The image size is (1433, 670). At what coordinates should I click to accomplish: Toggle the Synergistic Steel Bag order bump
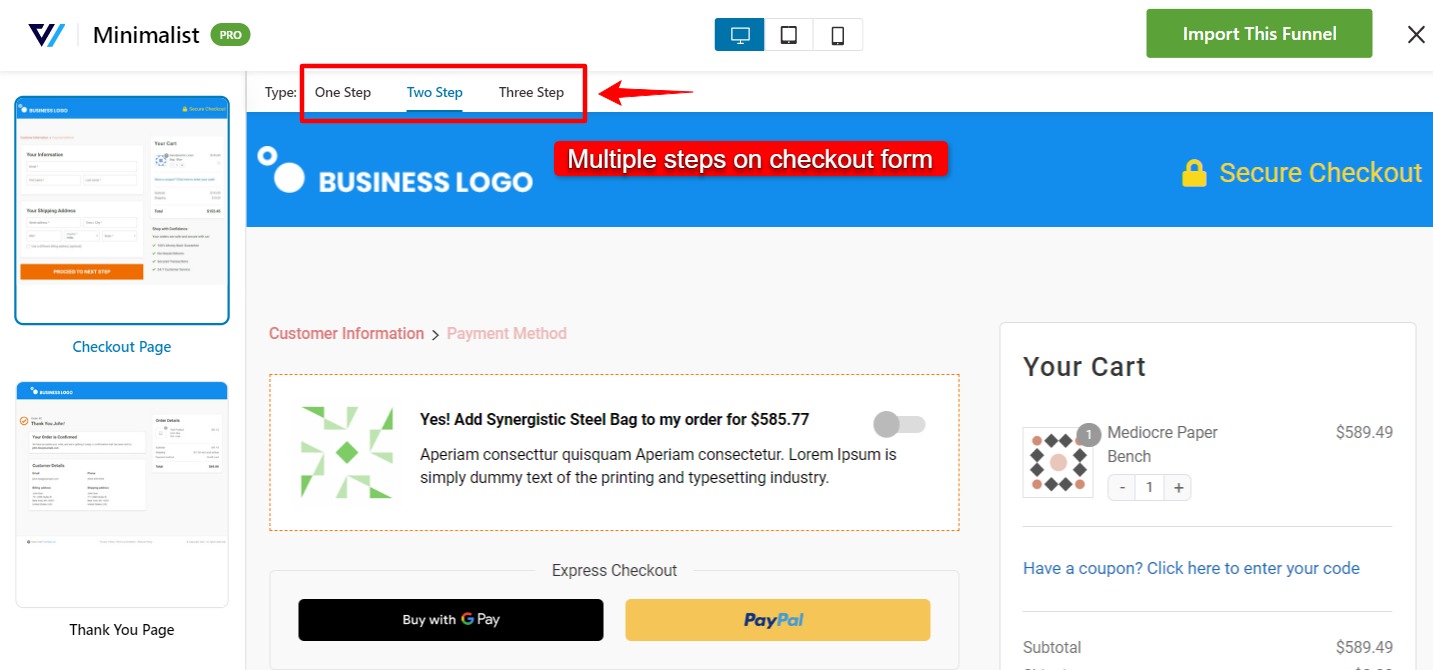click(899, 424)
